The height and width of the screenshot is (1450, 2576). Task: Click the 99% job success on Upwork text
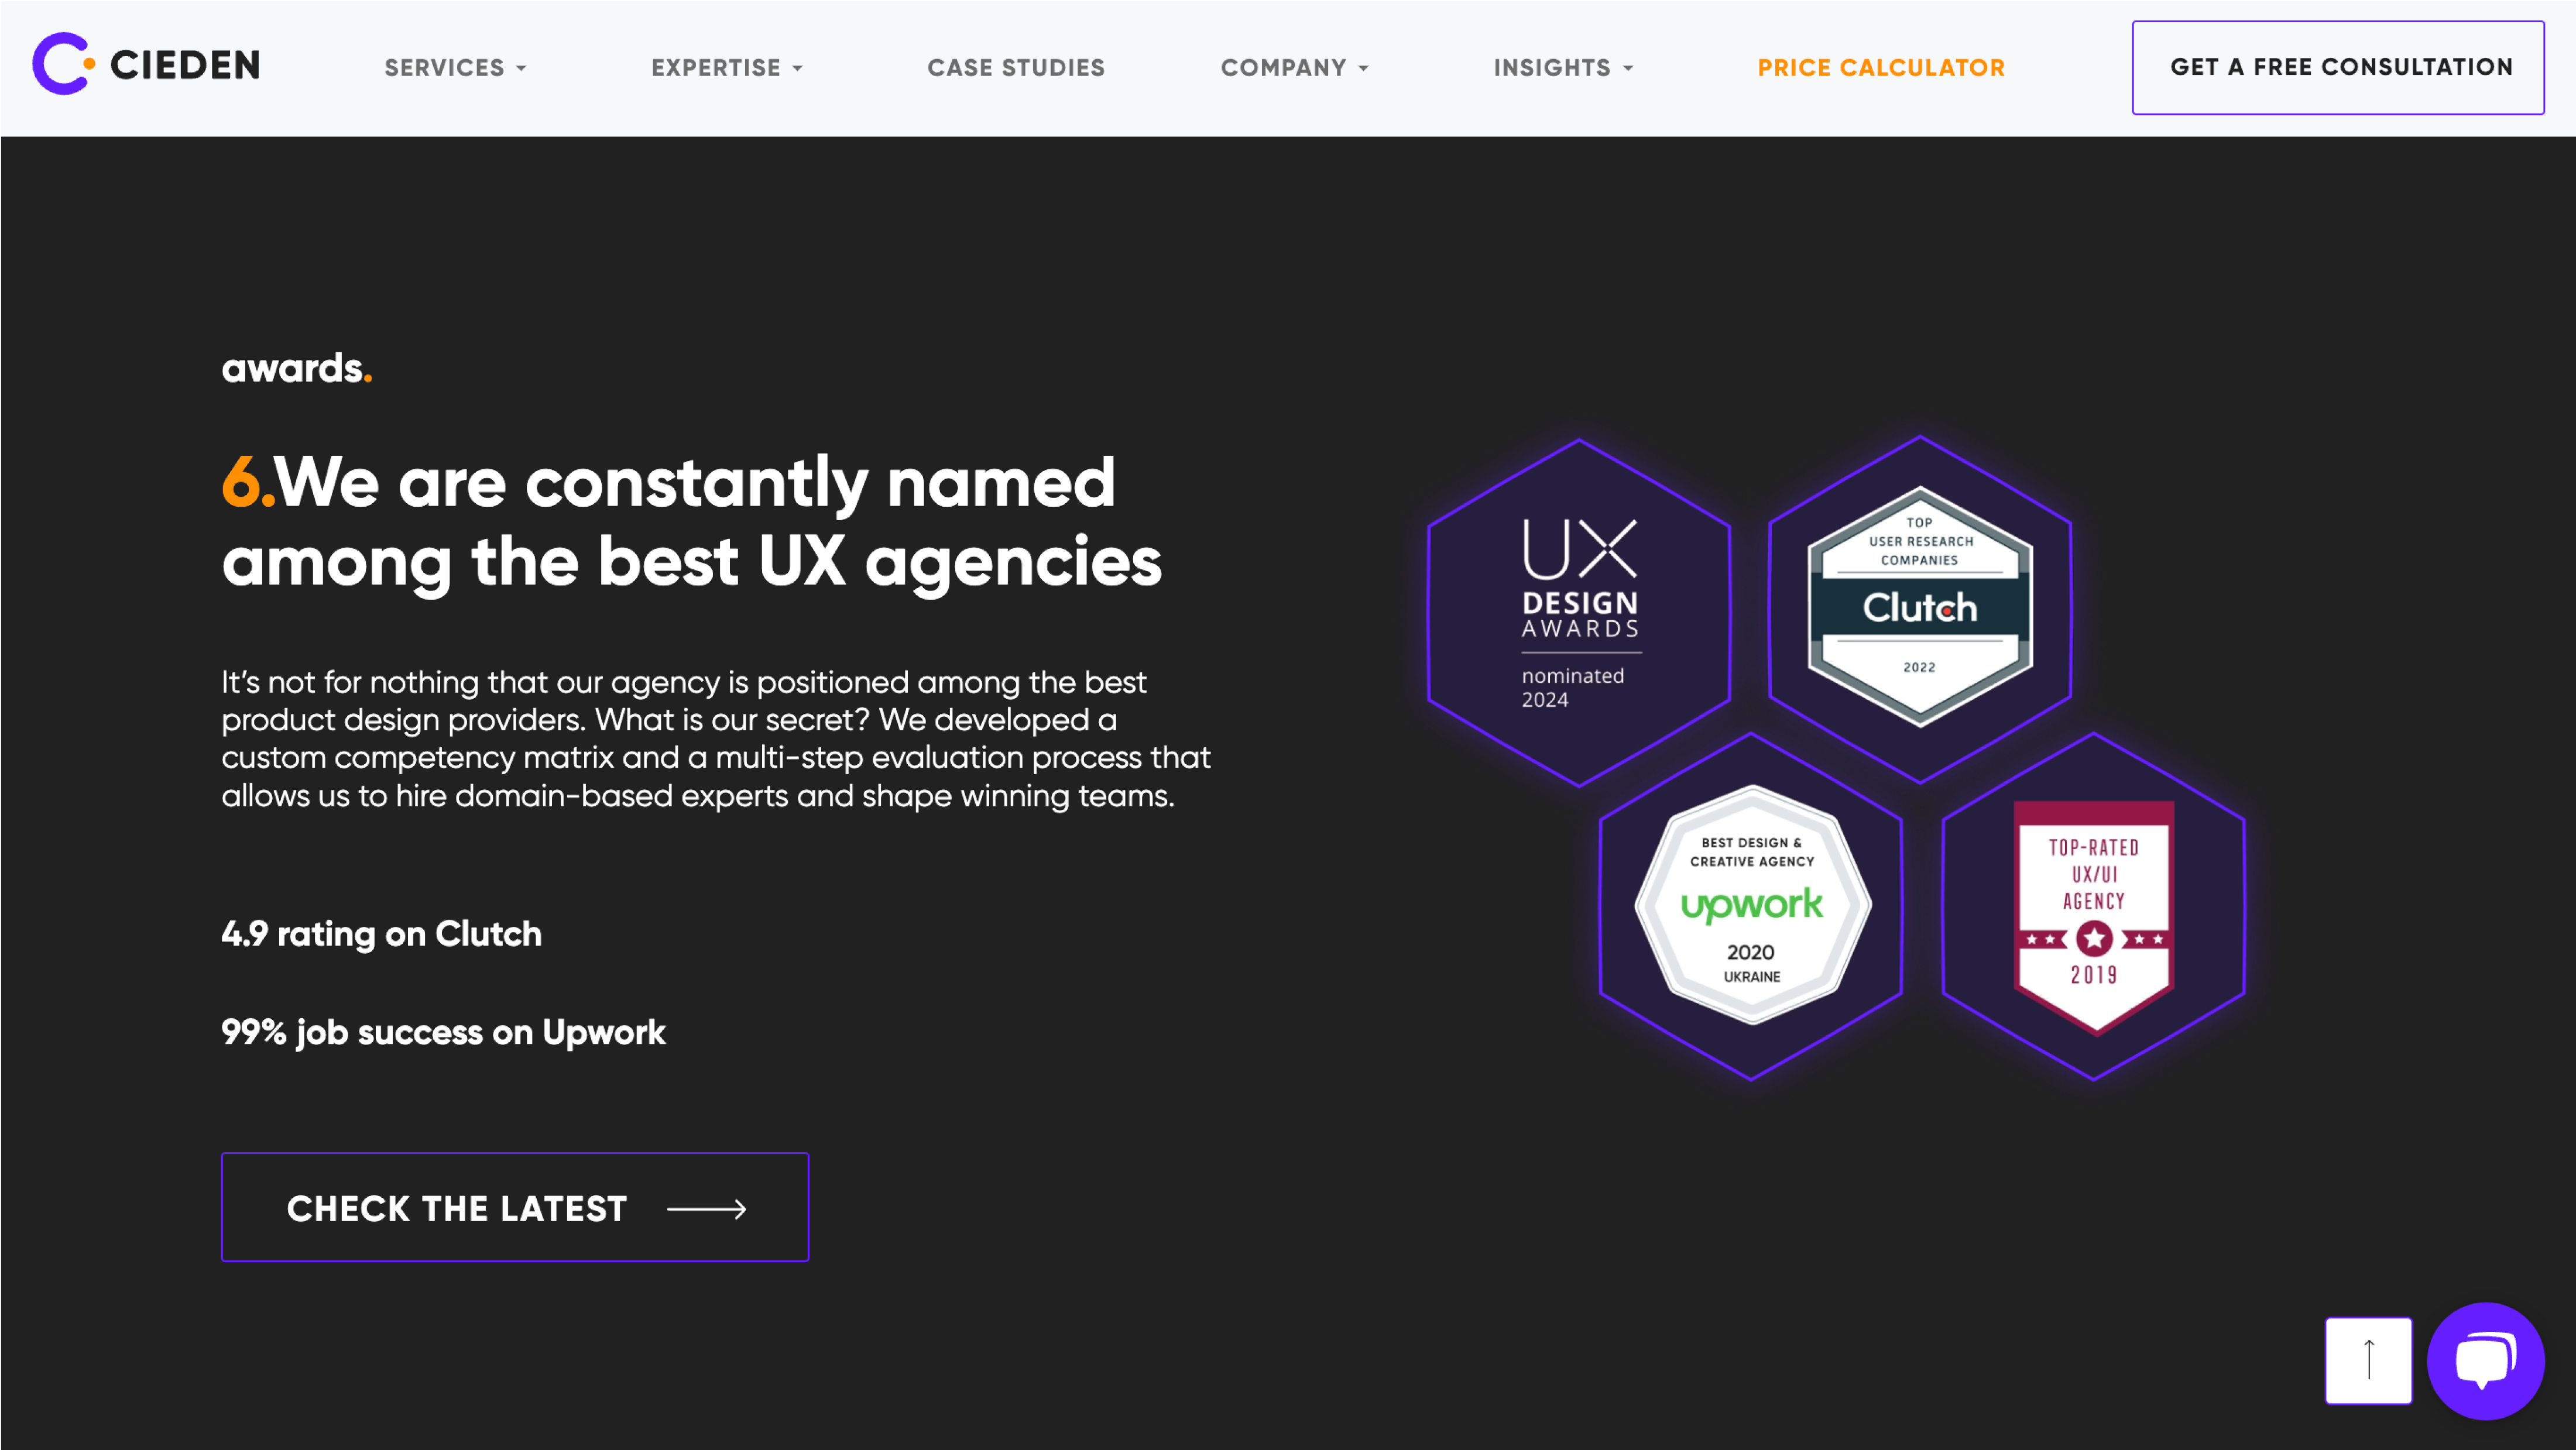[x=443, y=1031]
